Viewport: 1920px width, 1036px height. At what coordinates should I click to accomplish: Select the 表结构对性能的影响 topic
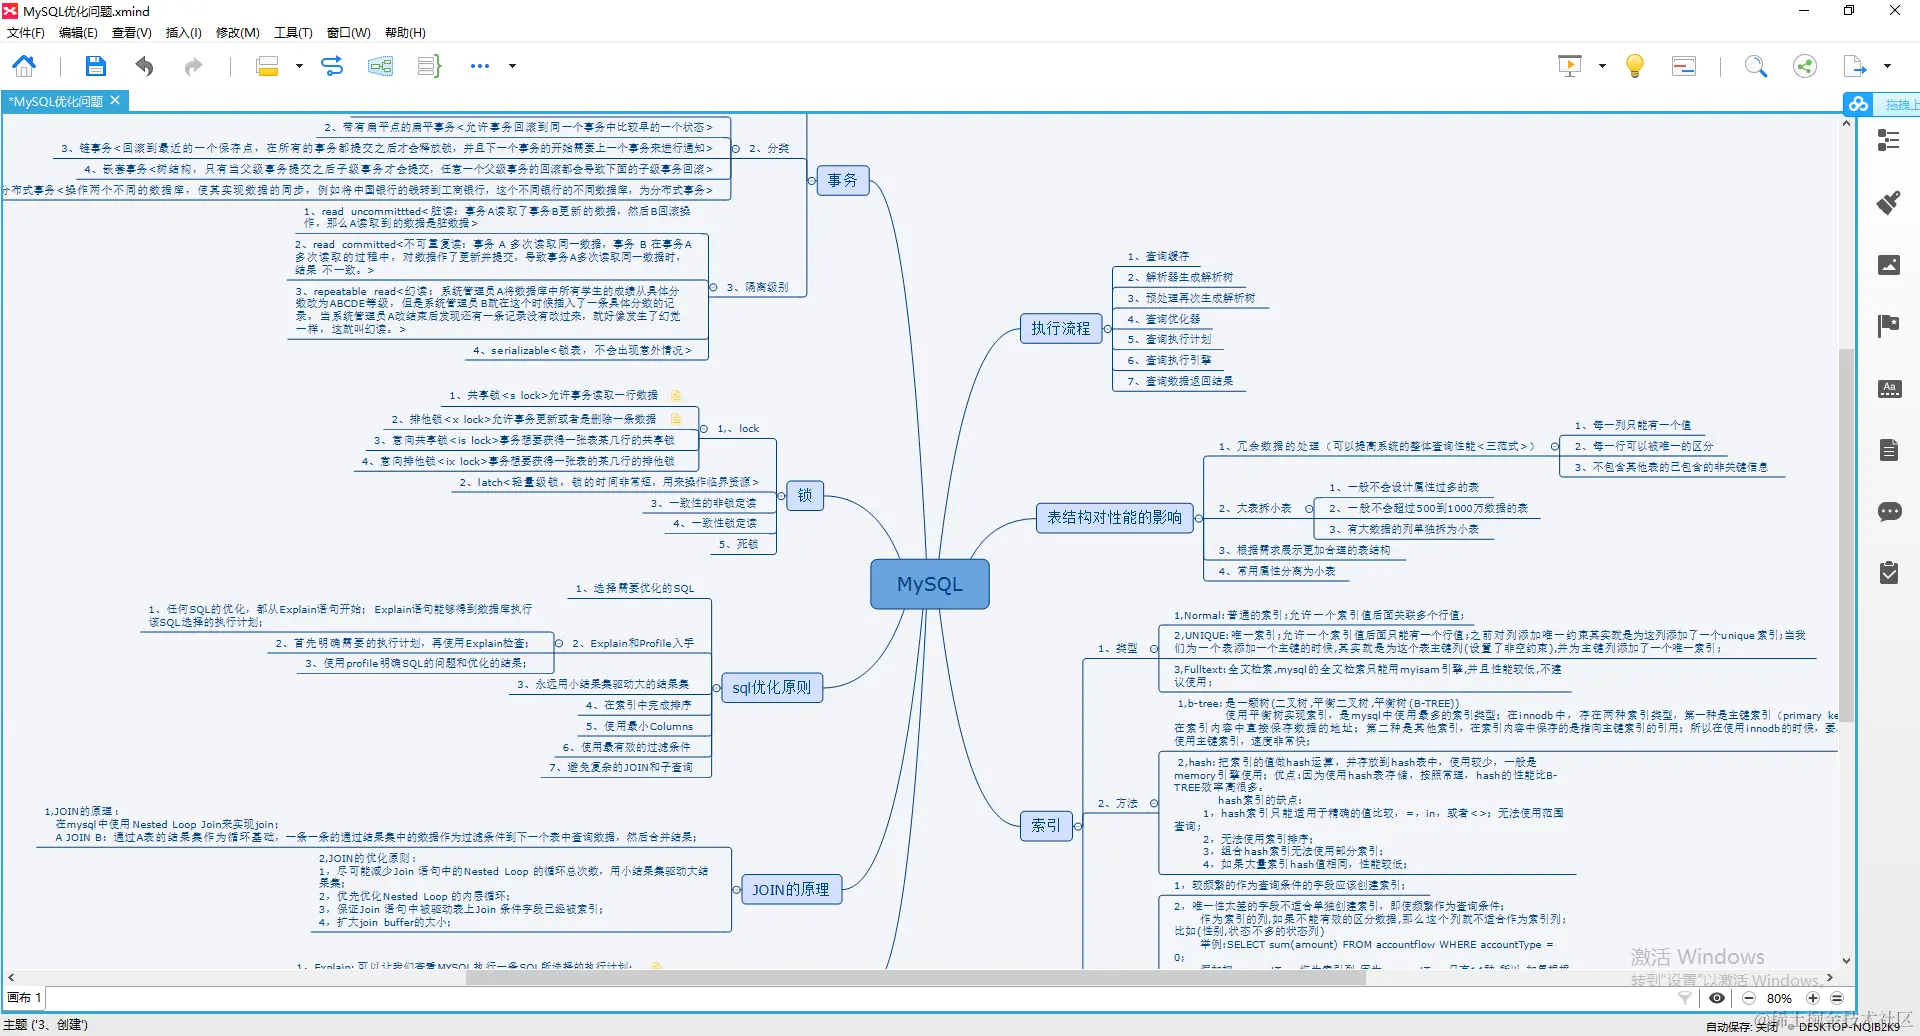(x=1115, y=517)
